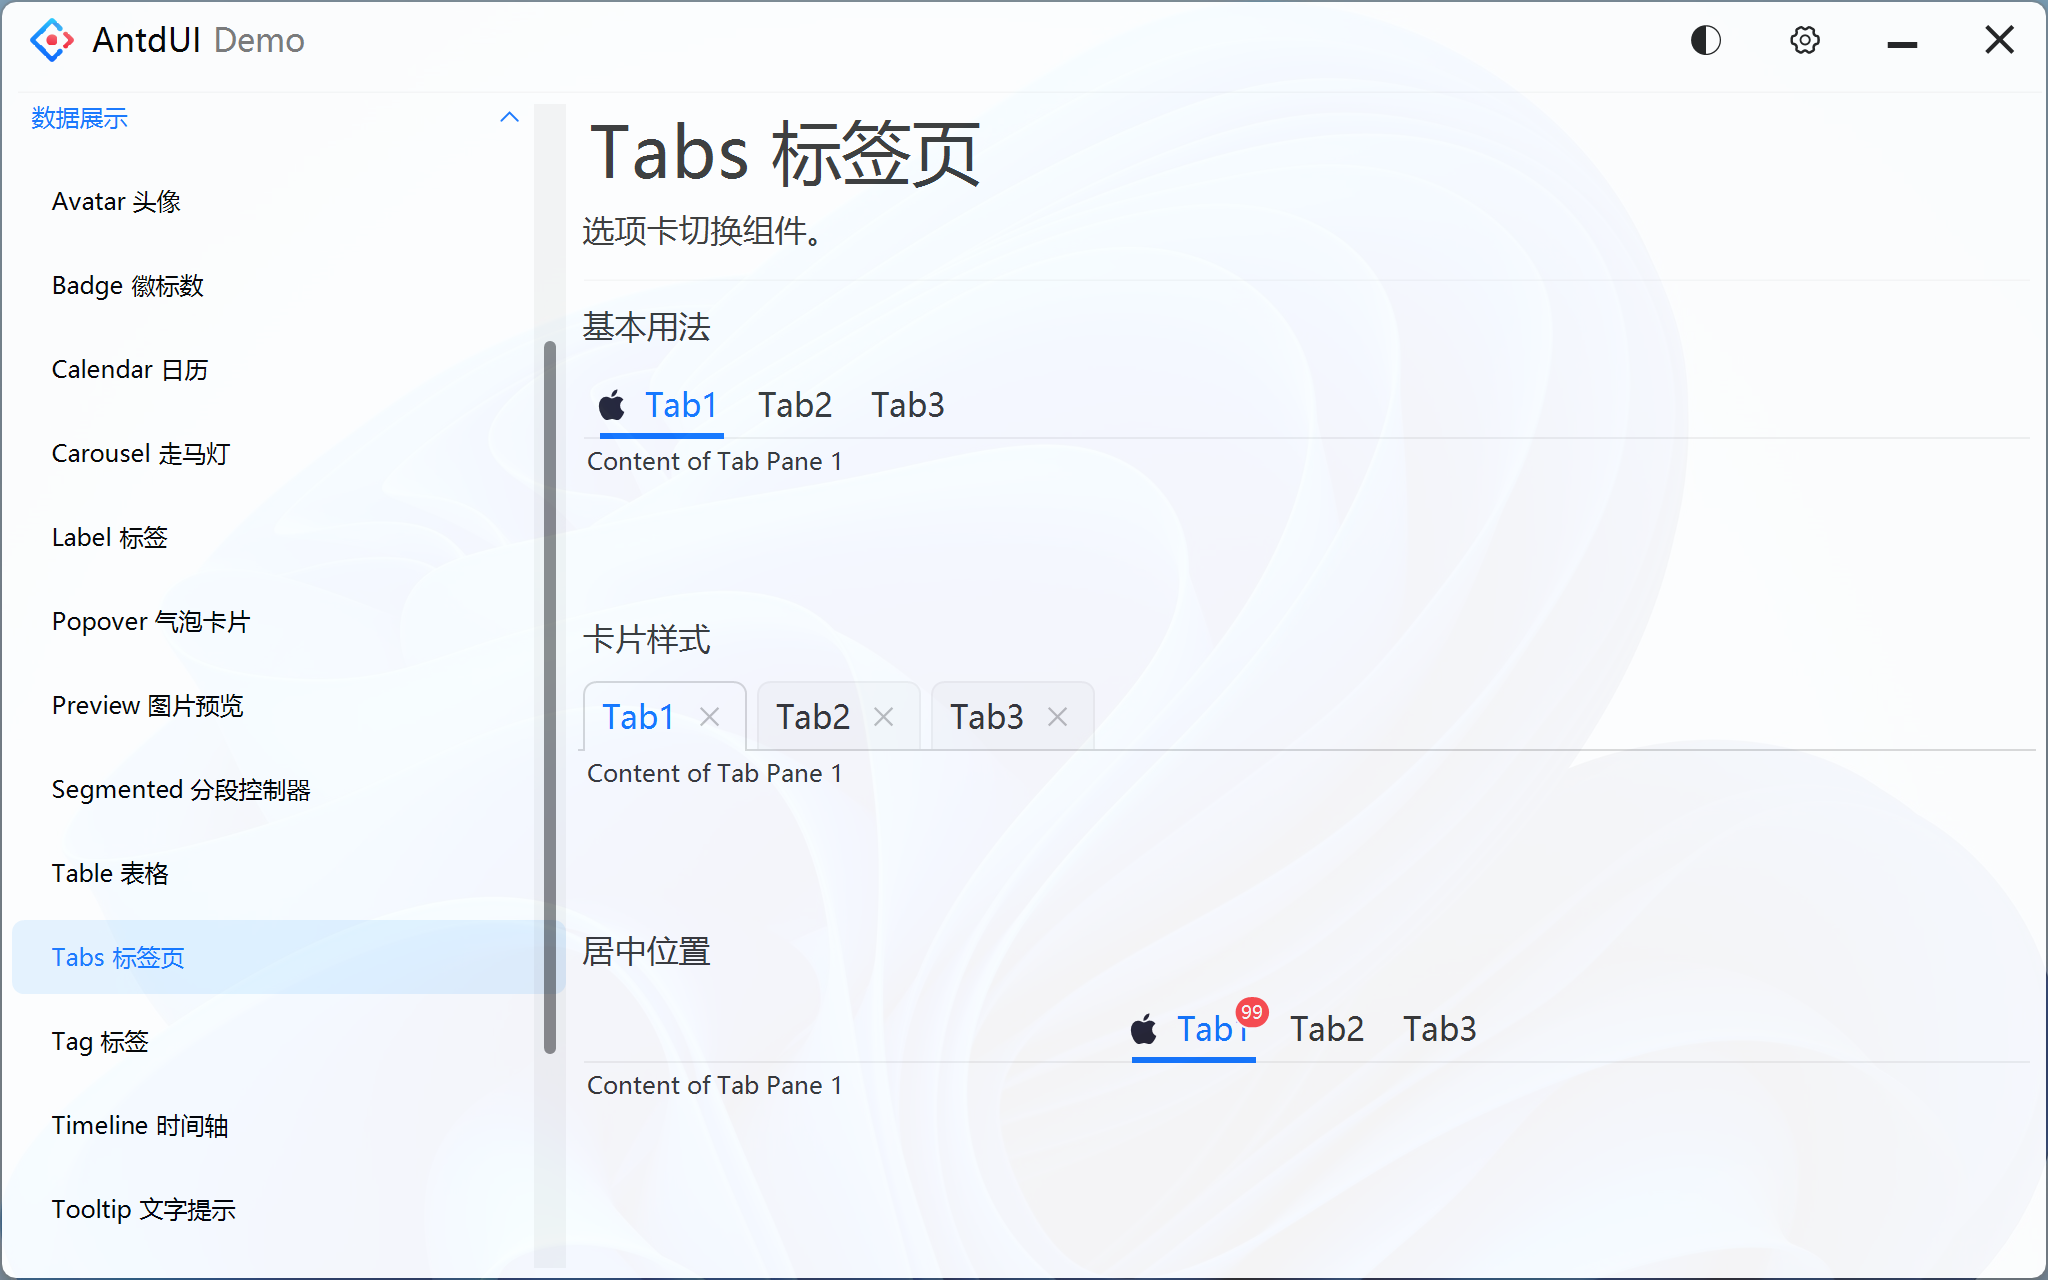
Task: Close Tab1 in the card style example
Action: 710,717
